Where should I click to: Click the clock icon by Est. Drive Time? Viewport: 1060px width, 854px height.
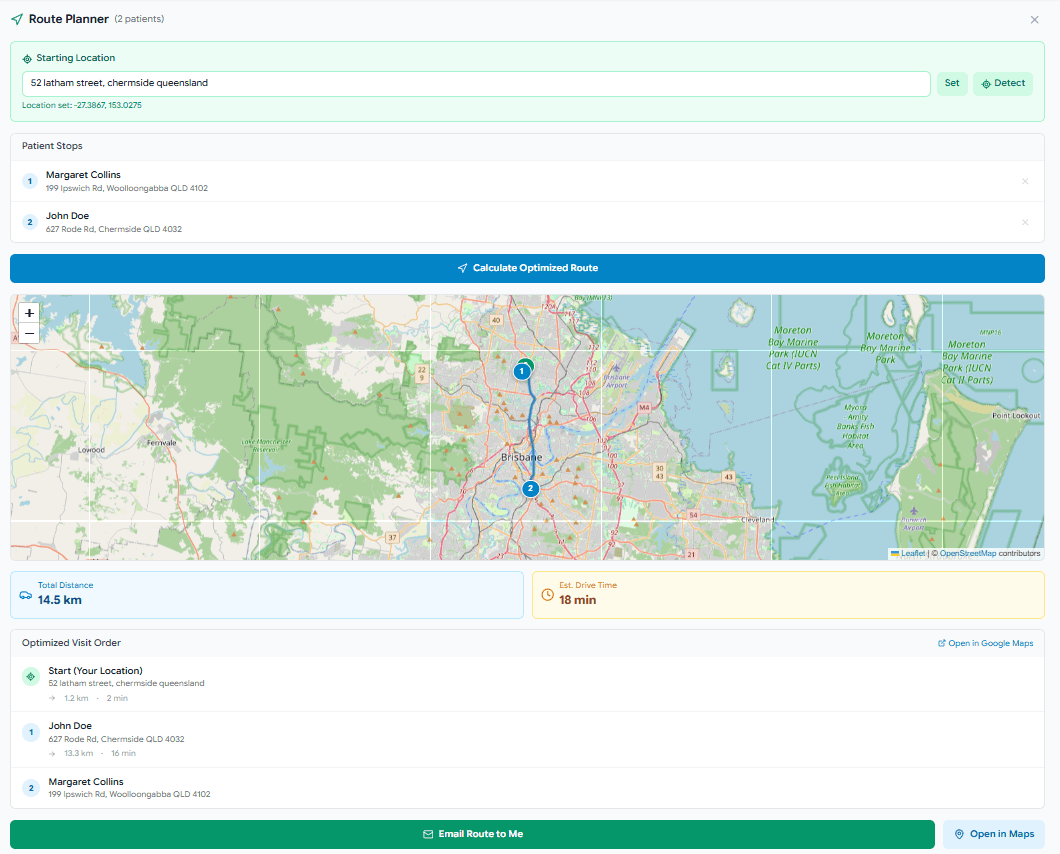click(548, 595)
